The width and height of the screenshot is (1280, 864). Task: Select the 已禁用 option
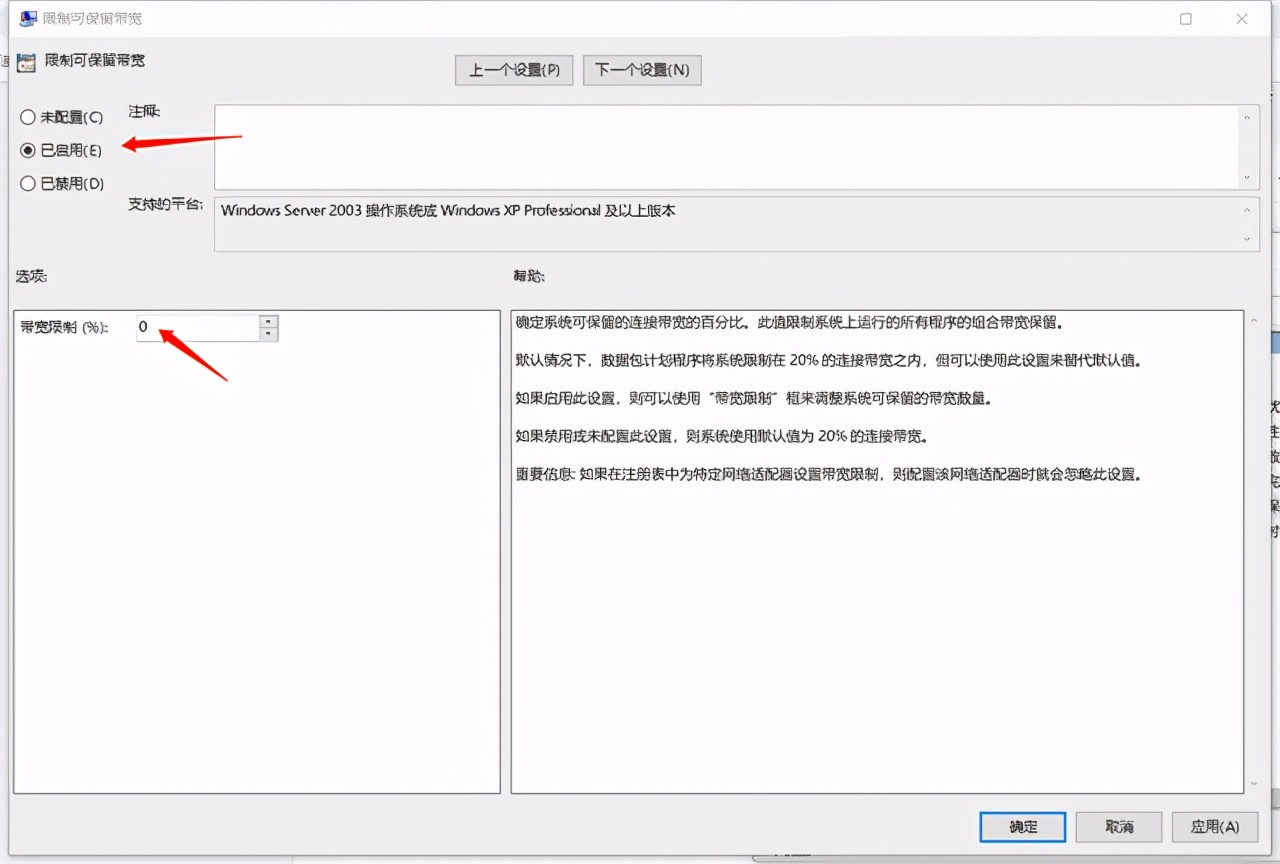click(28, 183)
